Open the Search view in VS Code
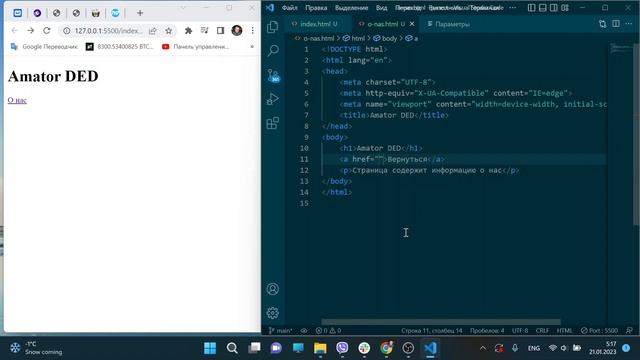Screen dimensions: 640x360 point(273,51)
